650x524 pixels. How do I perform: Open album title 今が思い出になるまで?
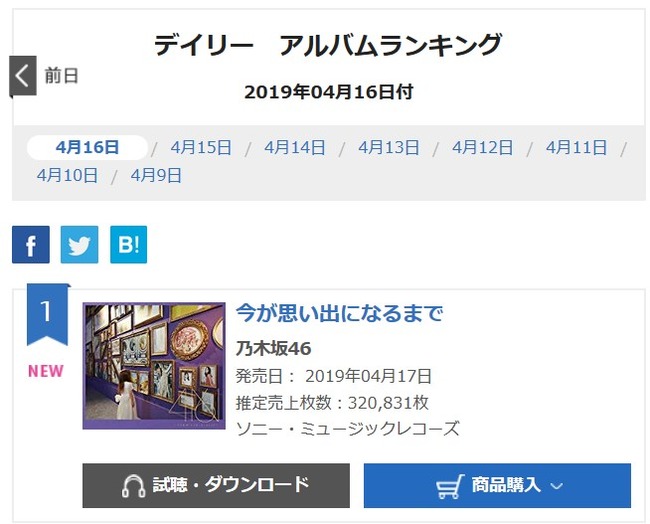340,313
